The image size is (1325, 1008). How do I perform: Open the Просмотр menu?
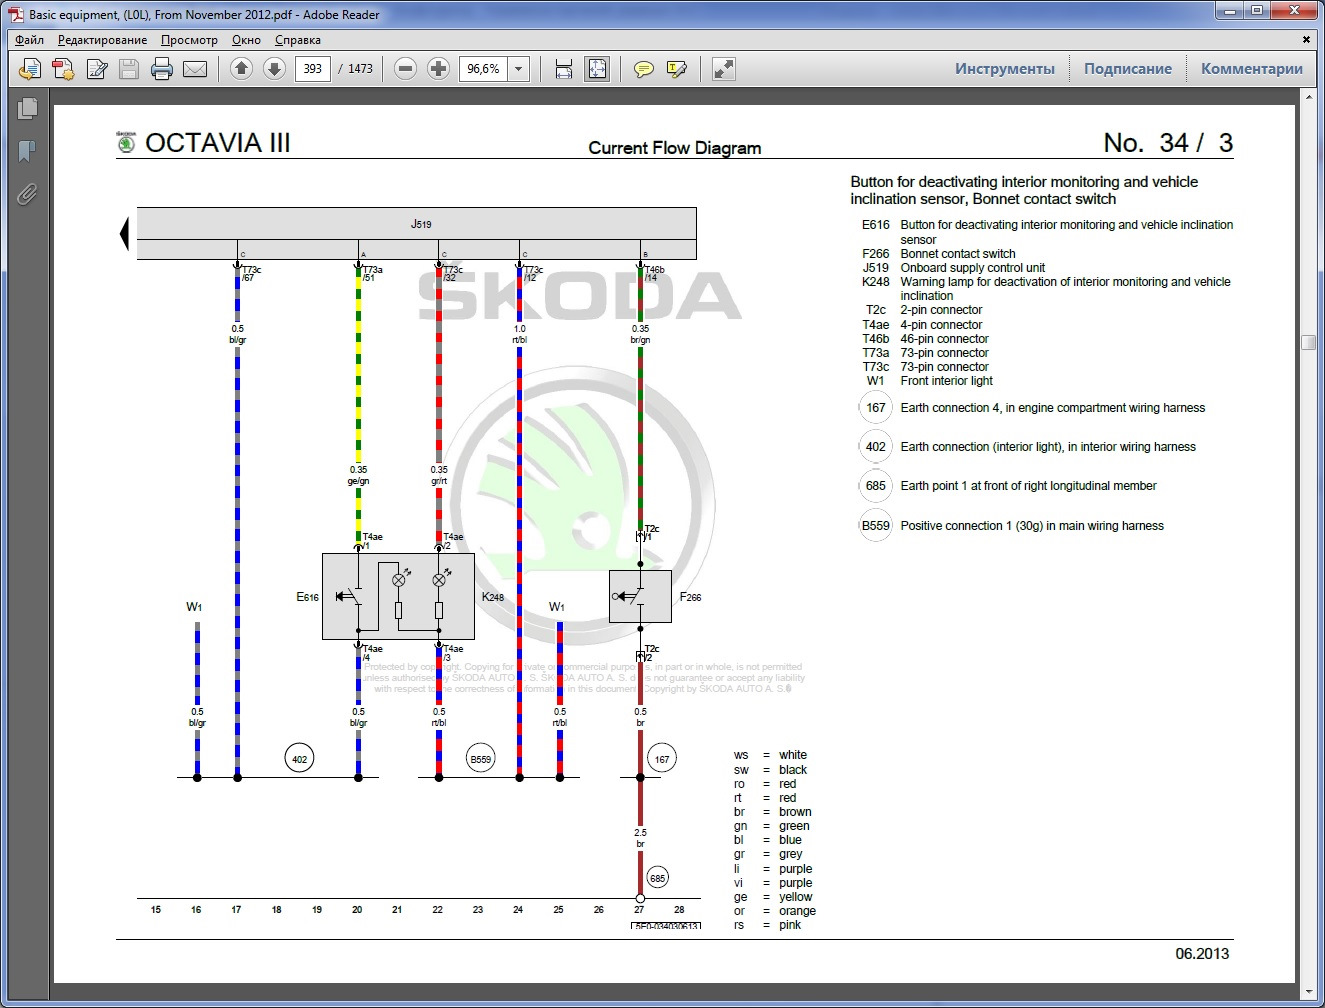click(x=189, y=40)
